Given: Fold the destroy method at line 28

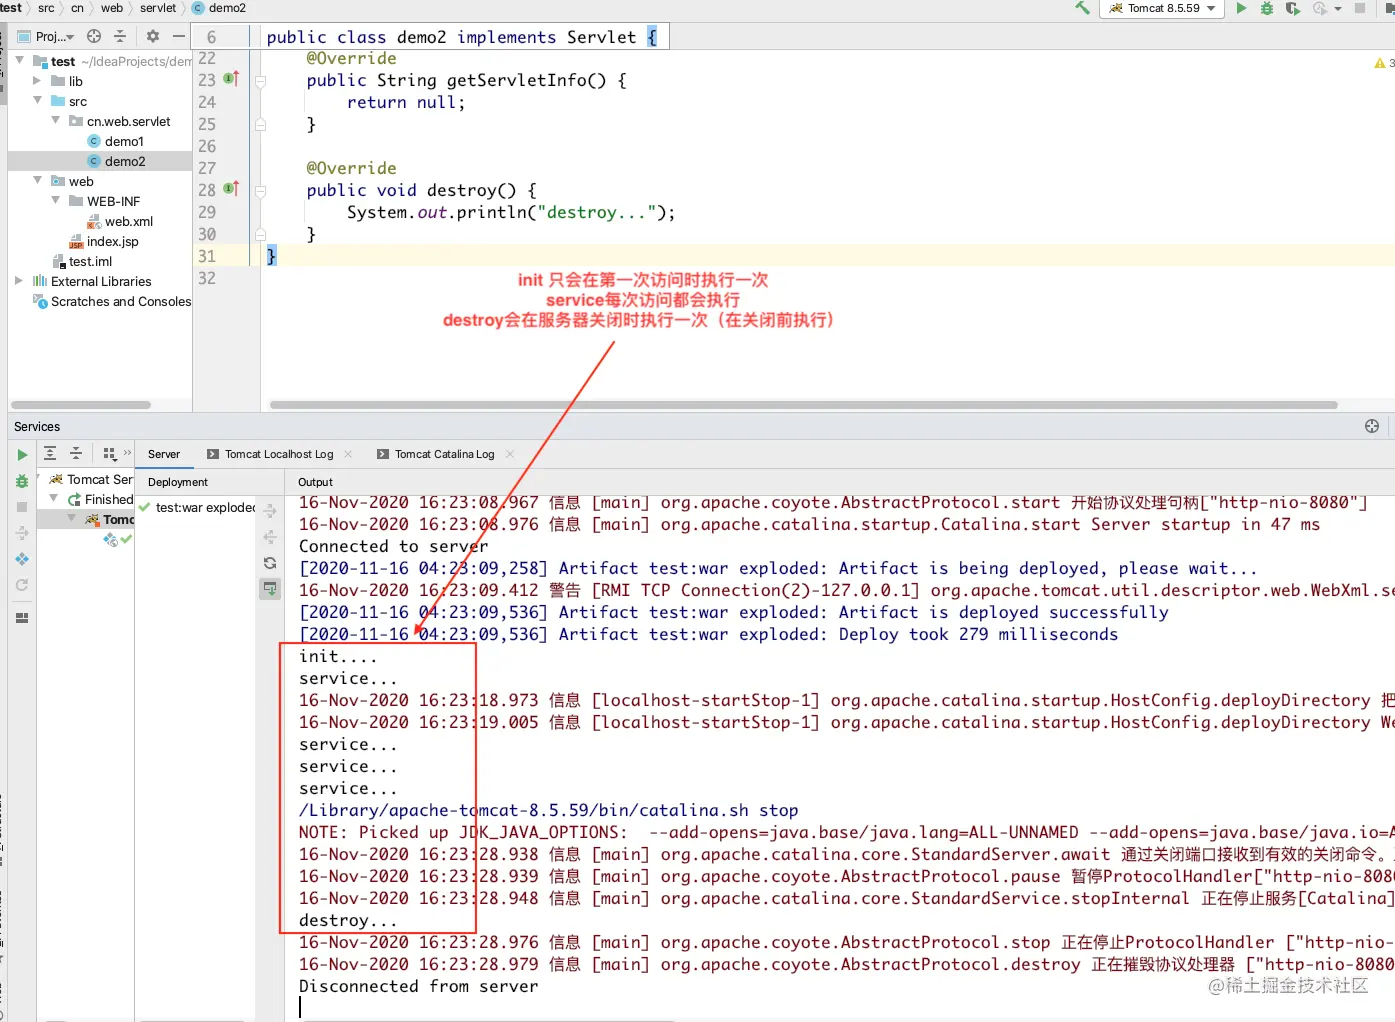Looking at the screenshot, I should (x=260, y=191).
